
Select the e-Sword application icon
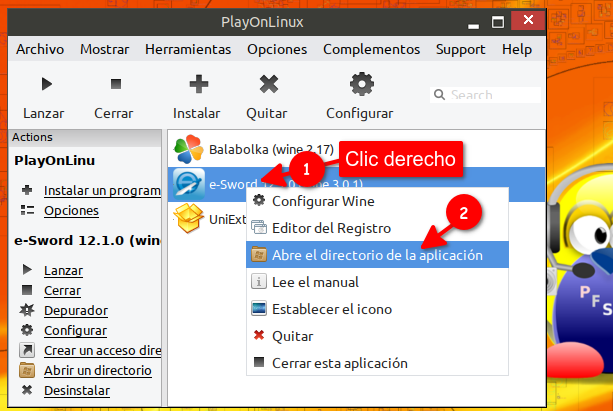pyautogui.click(x=188, y=184)
